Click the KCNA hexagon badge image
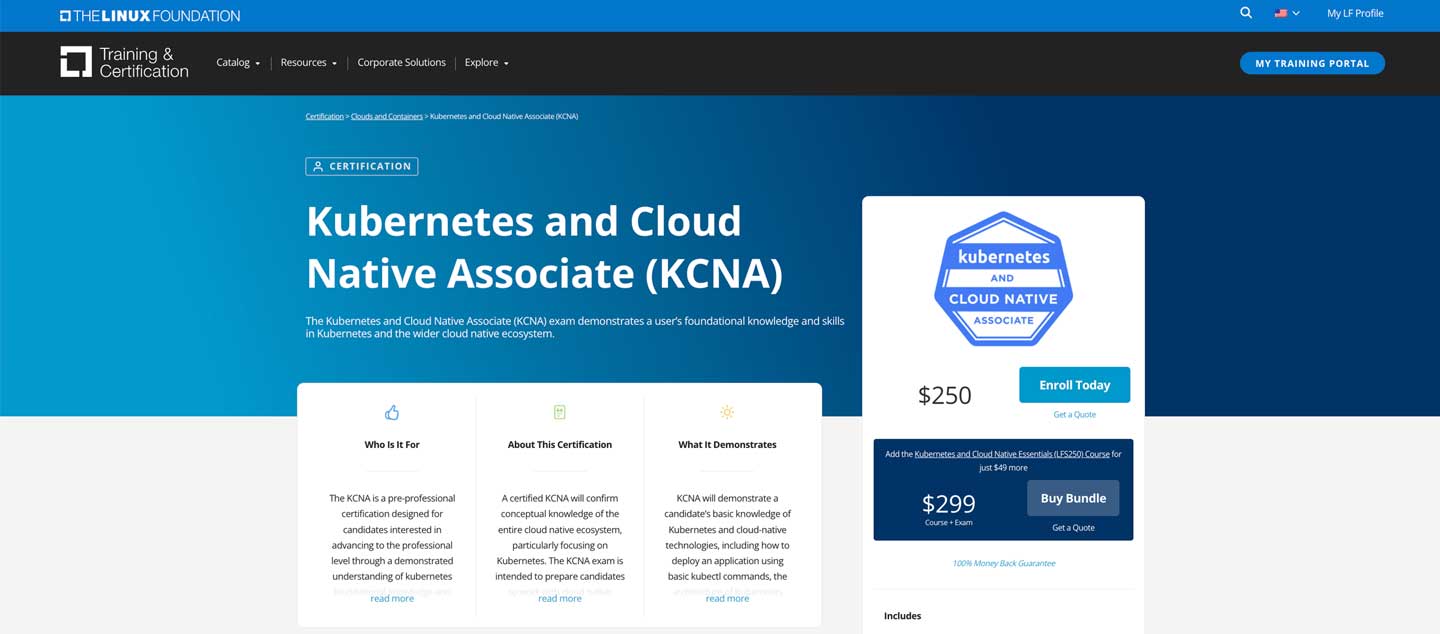The width and height of the screenshot is (1440, 634). pos(1003,279)
